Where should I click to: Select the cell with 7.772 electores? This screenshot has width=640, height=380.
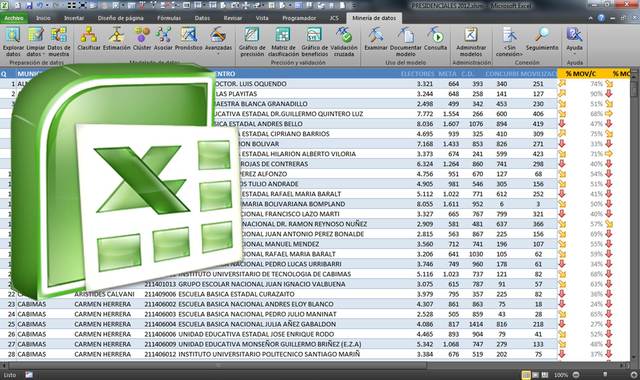tap(424, 114)
